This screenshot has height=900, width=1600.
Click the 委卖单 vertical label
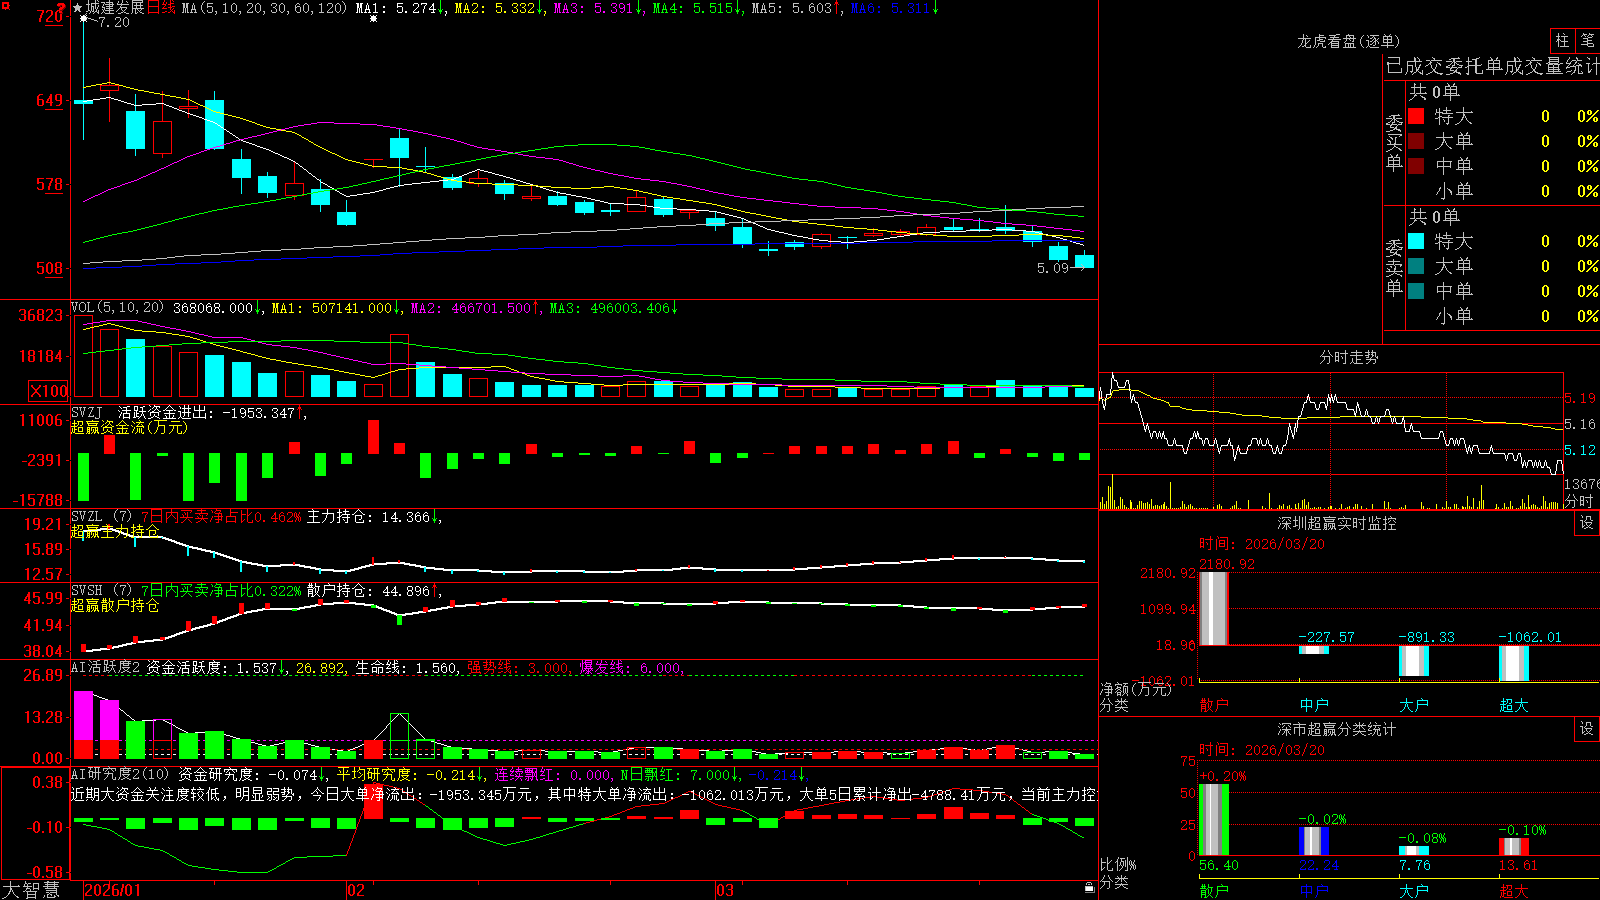(1394, 266)
